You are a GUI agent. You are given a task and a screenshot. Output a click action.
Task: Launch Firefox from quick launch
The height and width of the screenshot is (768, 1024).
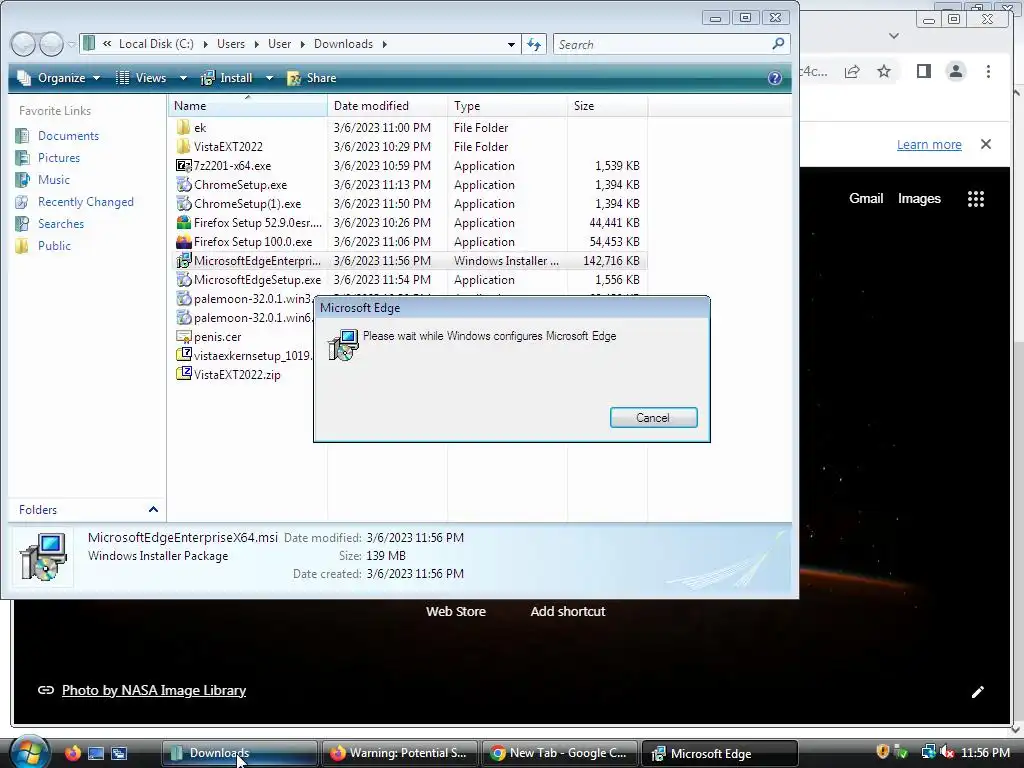72,753
